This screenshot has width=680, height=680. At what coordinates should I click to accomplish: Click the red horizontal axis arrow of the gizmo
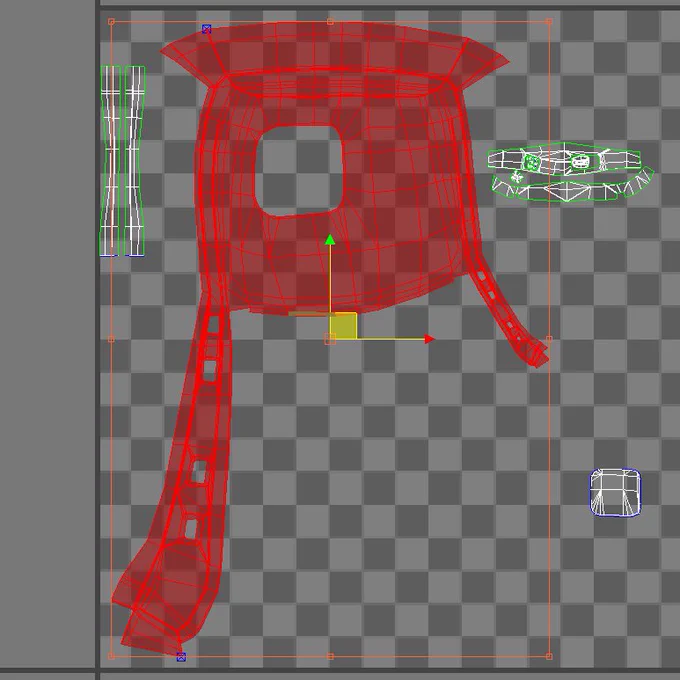point(429,339)
